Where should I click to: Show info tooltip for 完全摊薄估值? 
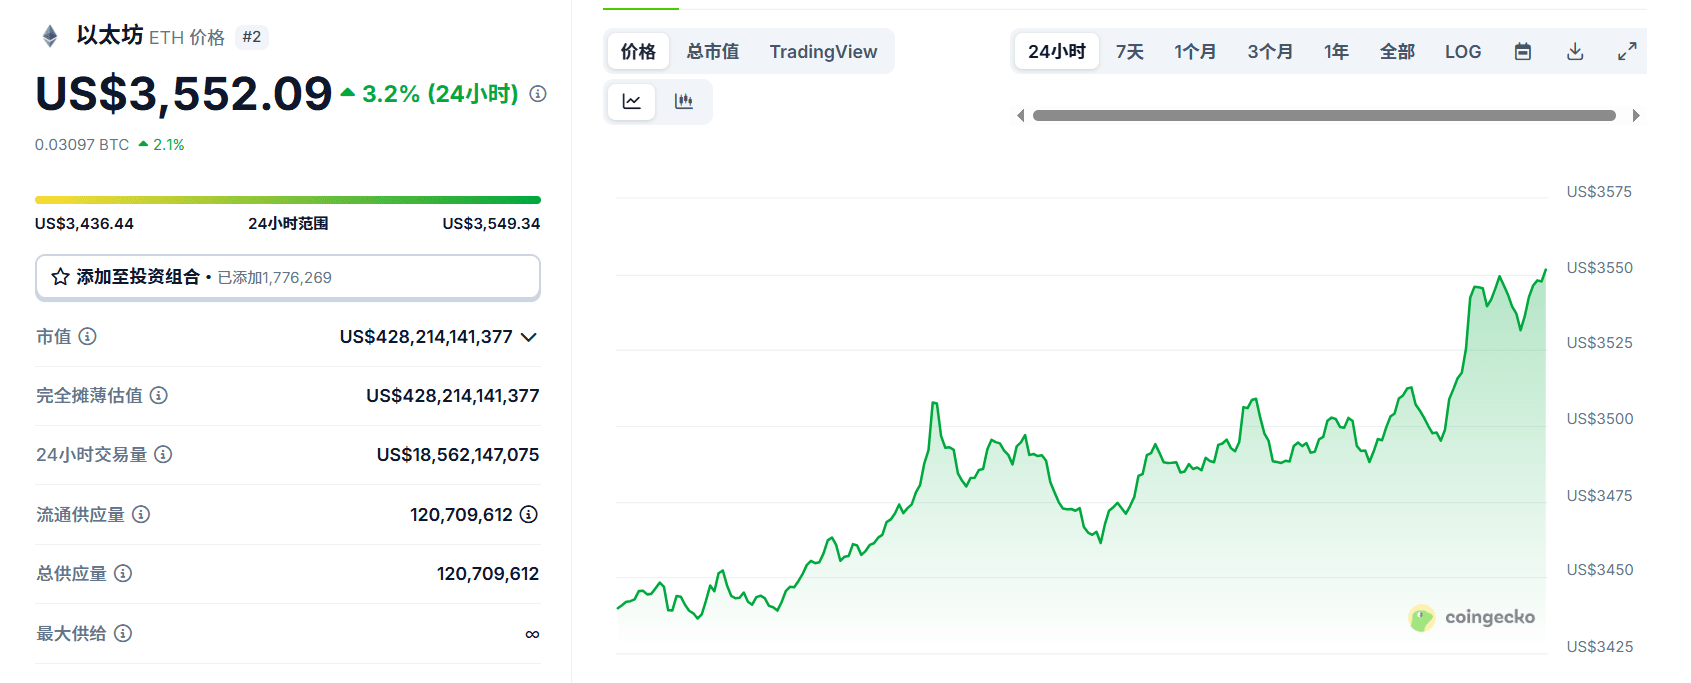[159, 395]
